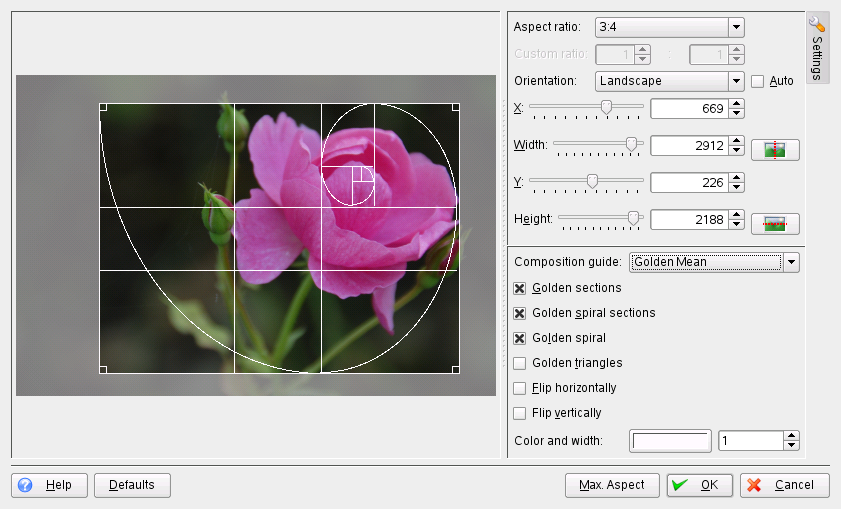
Task: Decrease the X value with down arrow
Action: coord(737,114)
